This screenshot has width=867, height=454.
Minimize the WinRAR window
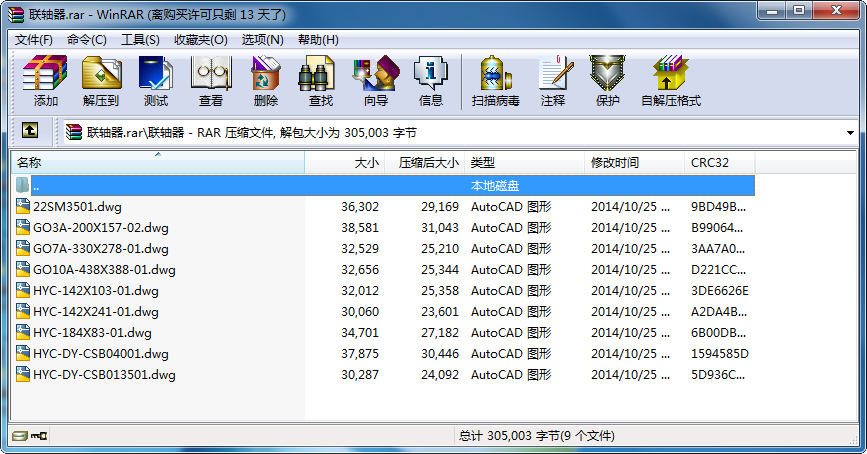tap(772, 11)
